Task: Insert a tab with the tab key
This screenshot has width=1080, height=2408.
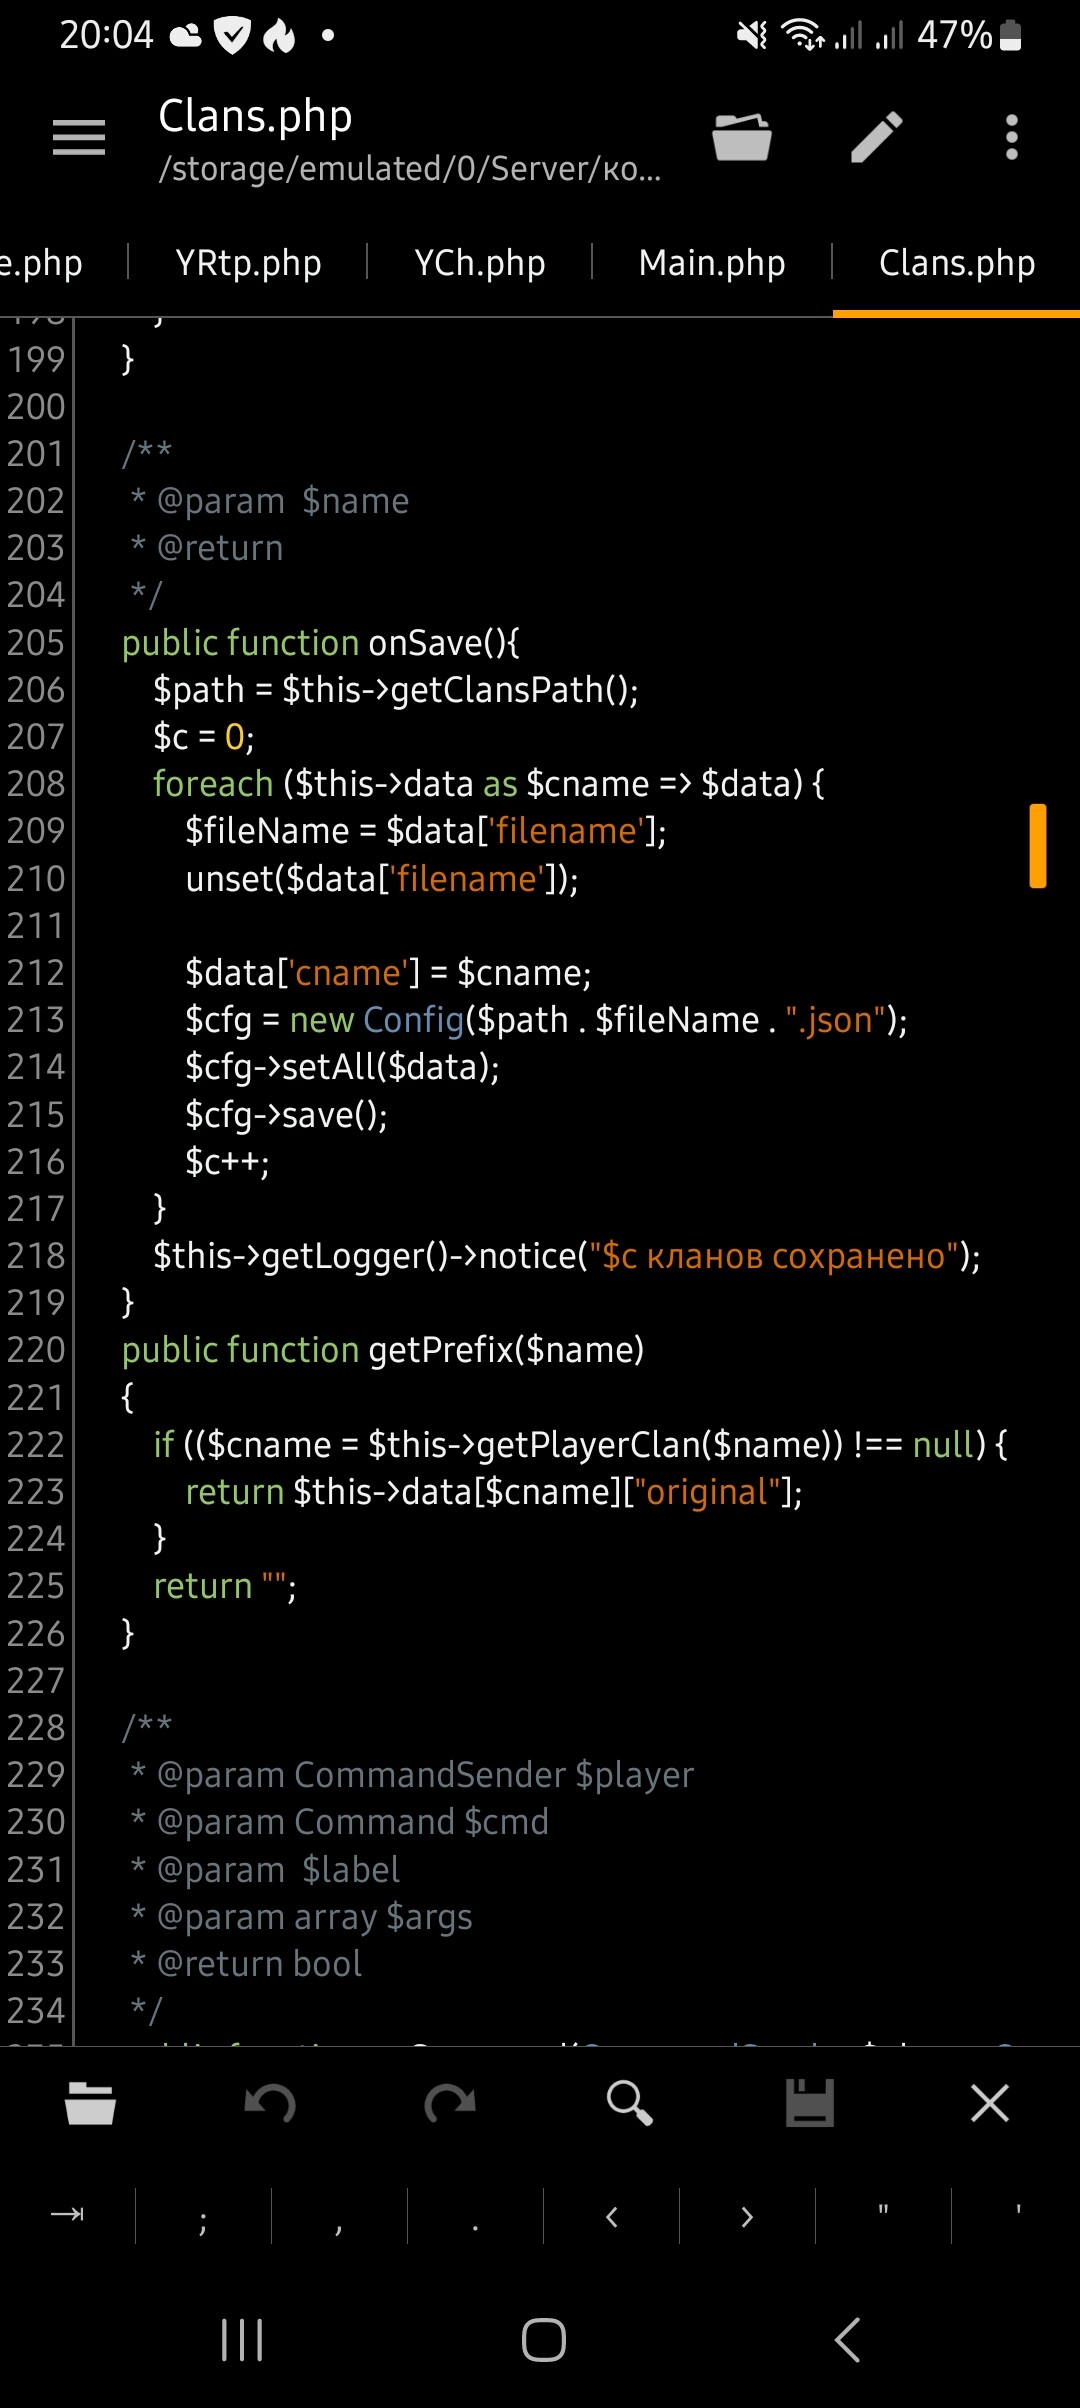Action: 67,2215
